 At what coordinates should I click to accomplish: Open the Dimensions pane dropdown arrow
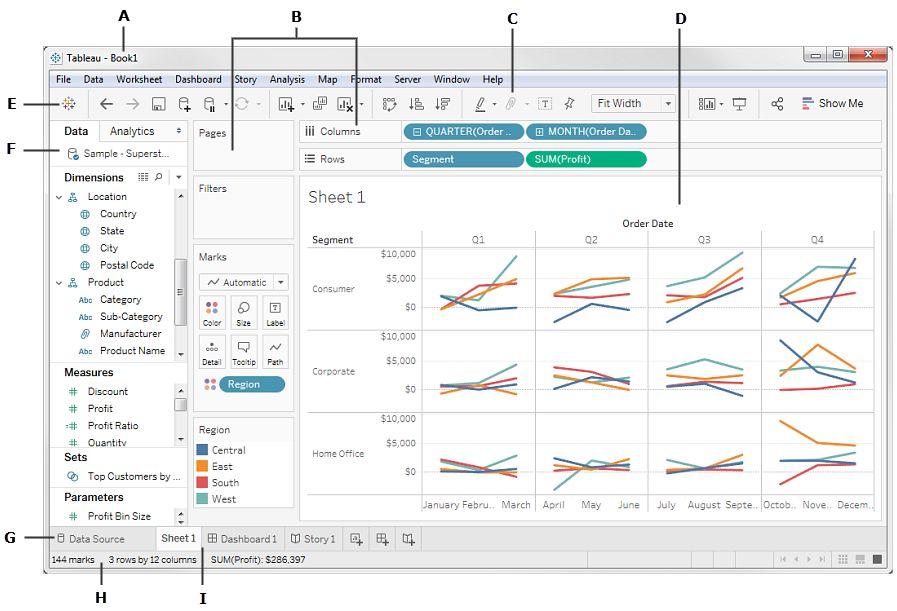click(178, 177)
